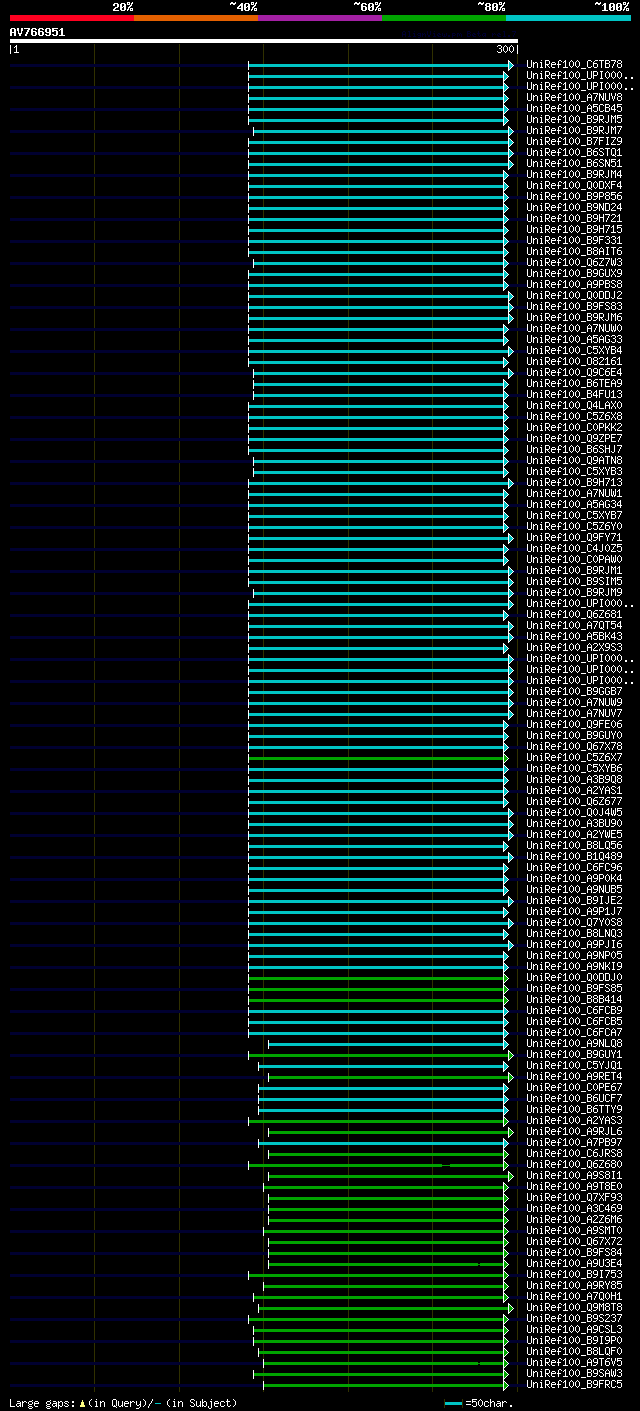
Task: Select label UniRef100_Q0DXF4
Action: tap(574, 186)
